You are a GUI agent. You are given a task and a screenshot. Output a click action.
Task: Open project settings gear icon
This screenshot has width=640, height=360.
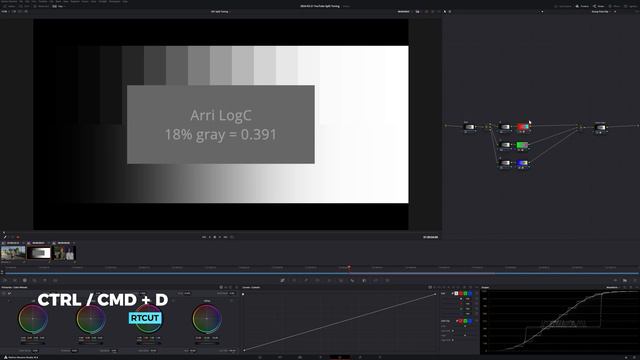[x=634, y=357]
